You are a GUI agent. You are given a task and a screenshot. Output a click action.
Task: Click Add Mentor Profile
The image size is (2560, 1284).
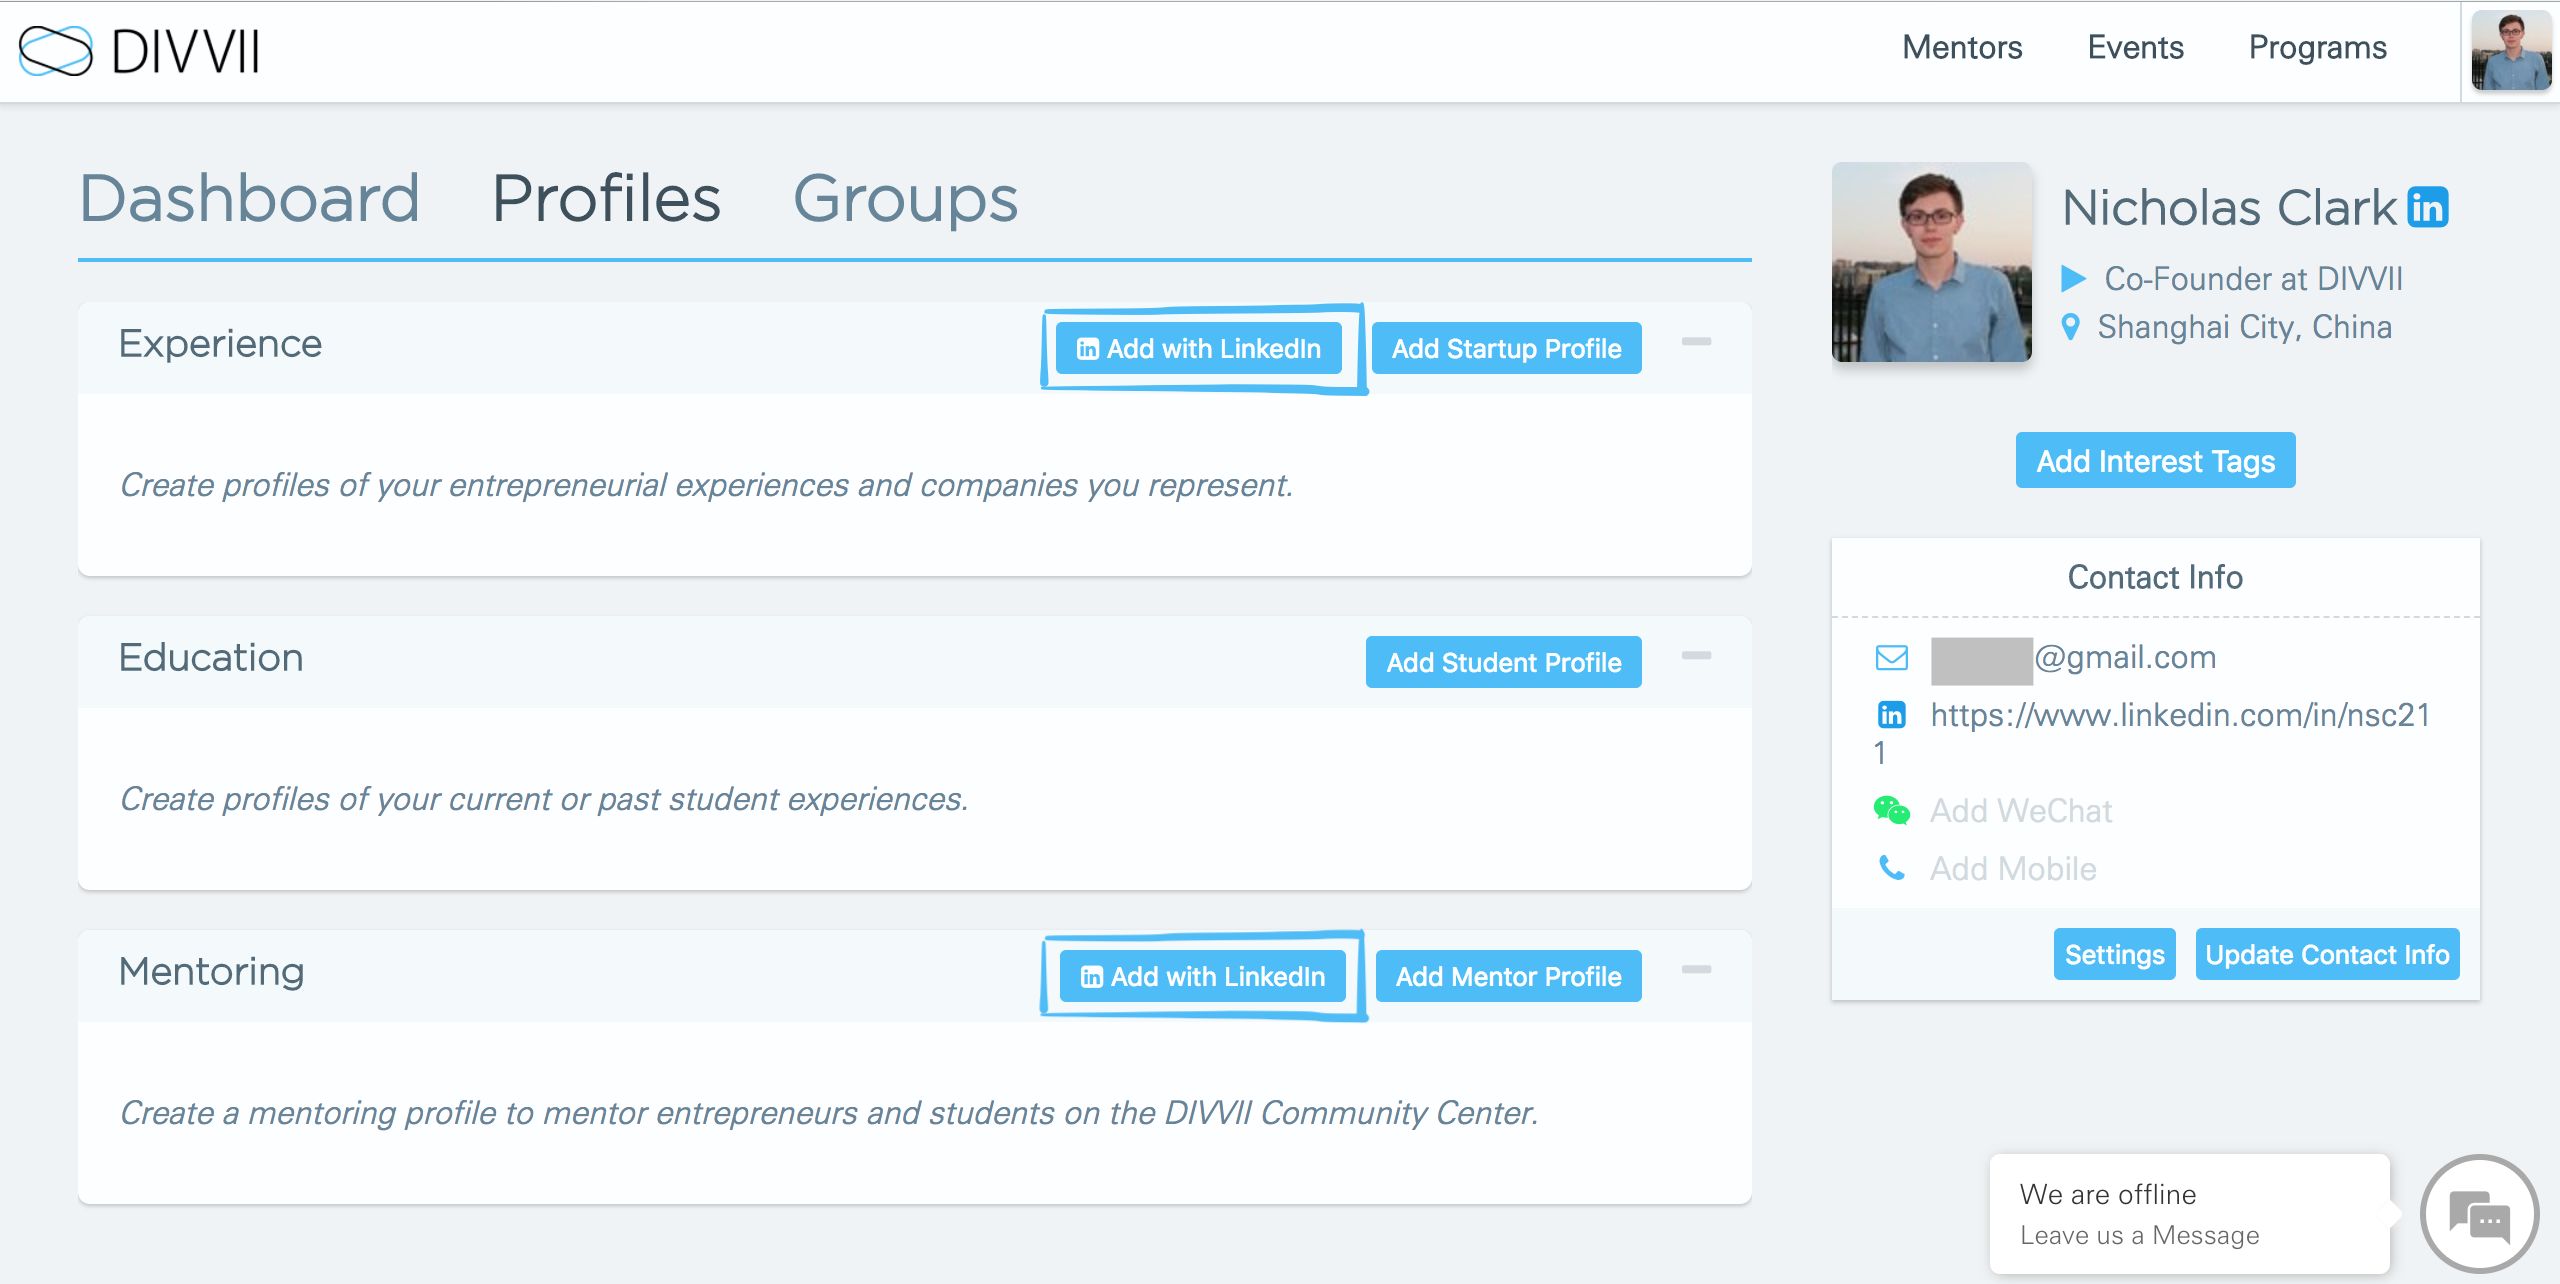[1508, 977]
